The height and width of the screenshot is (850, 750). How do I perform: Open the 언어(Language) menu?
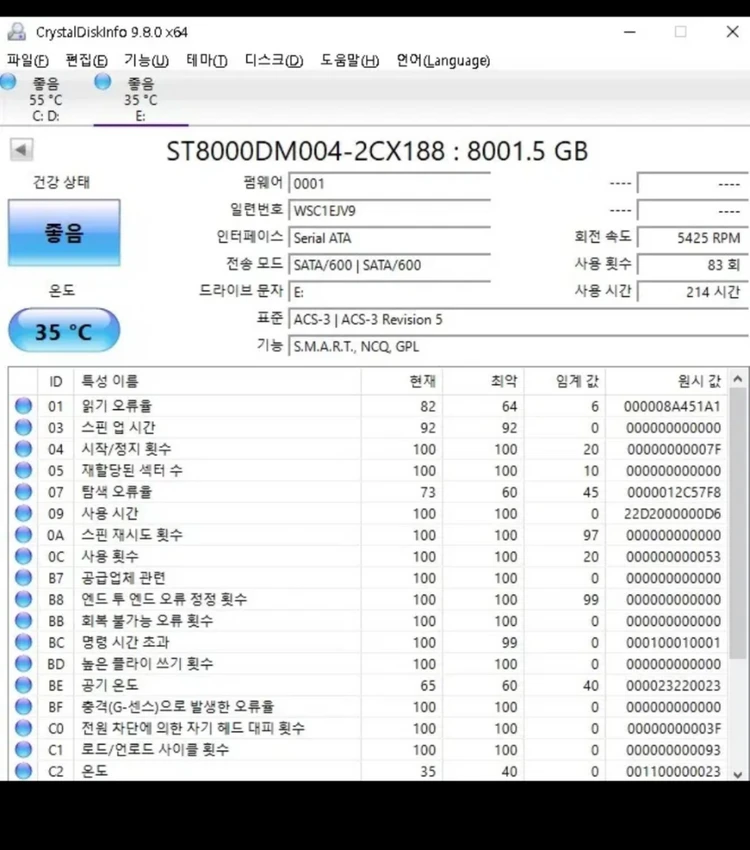pos(443,60)
